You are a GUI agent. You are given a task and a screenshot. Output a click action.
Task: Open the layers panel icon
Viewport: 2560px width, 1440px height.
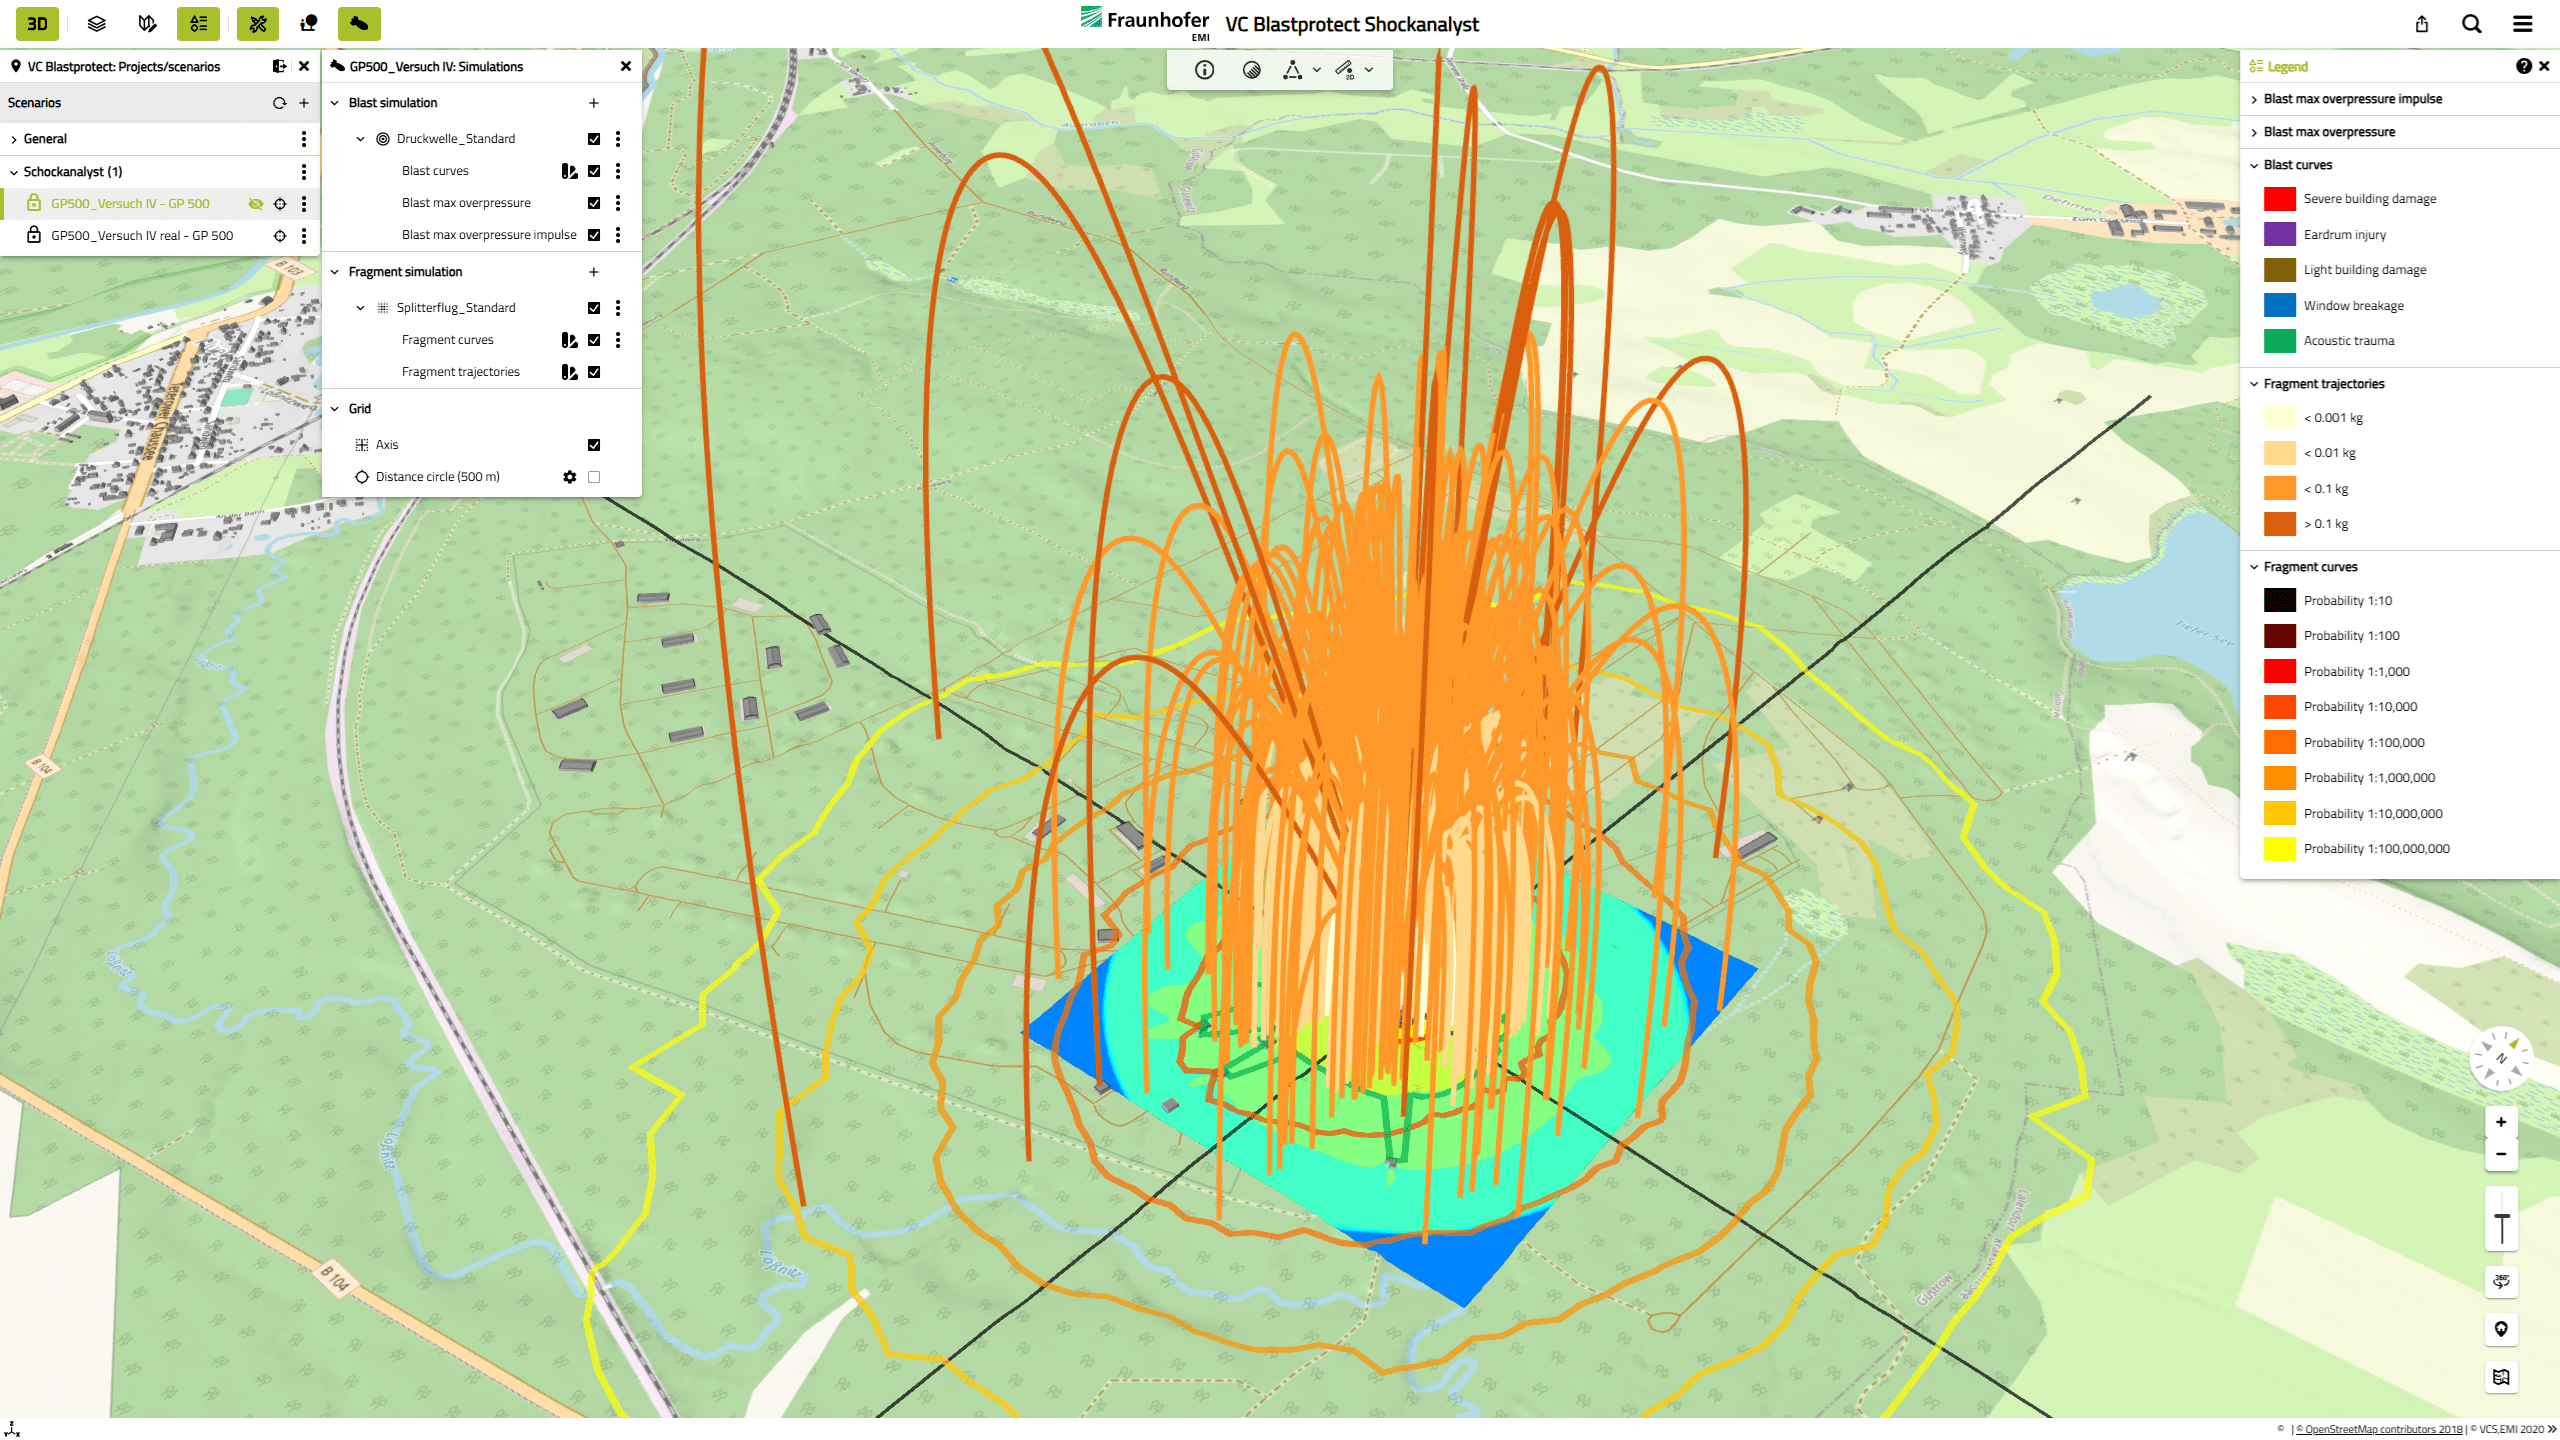[97, 23]
